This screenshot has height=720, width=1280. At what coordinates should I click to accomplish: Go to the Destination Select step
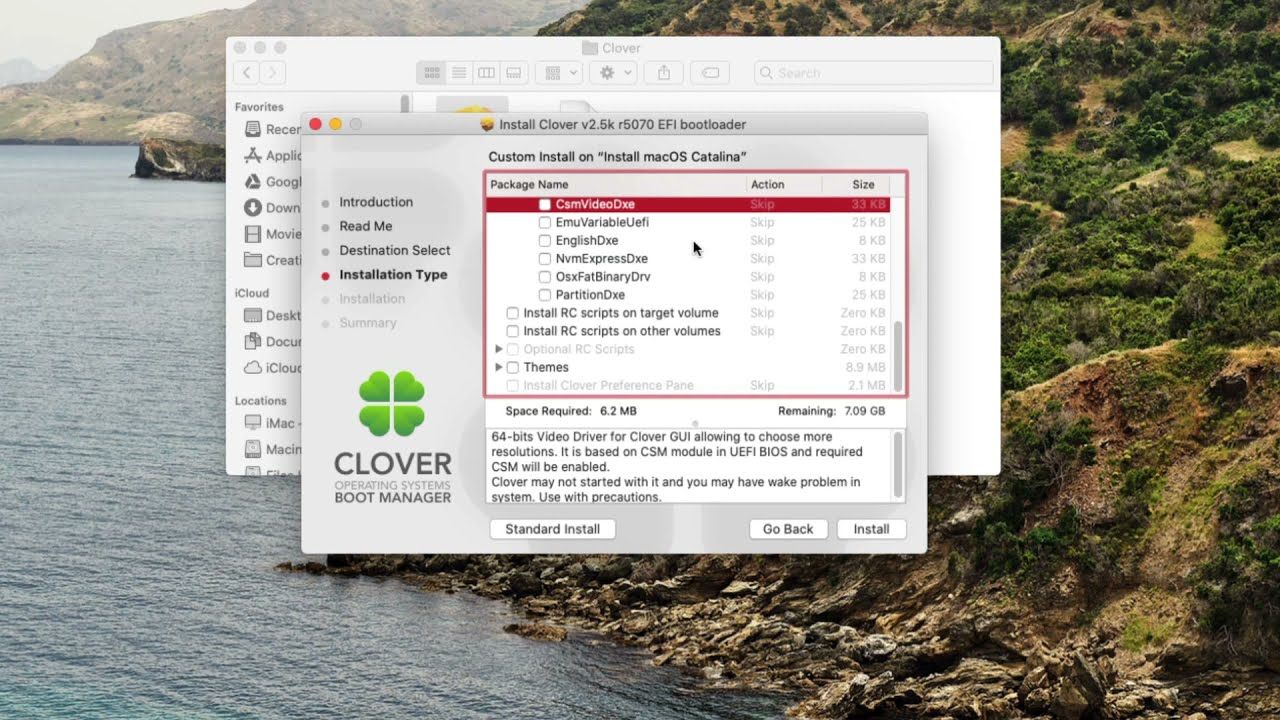tap(395, 250)
